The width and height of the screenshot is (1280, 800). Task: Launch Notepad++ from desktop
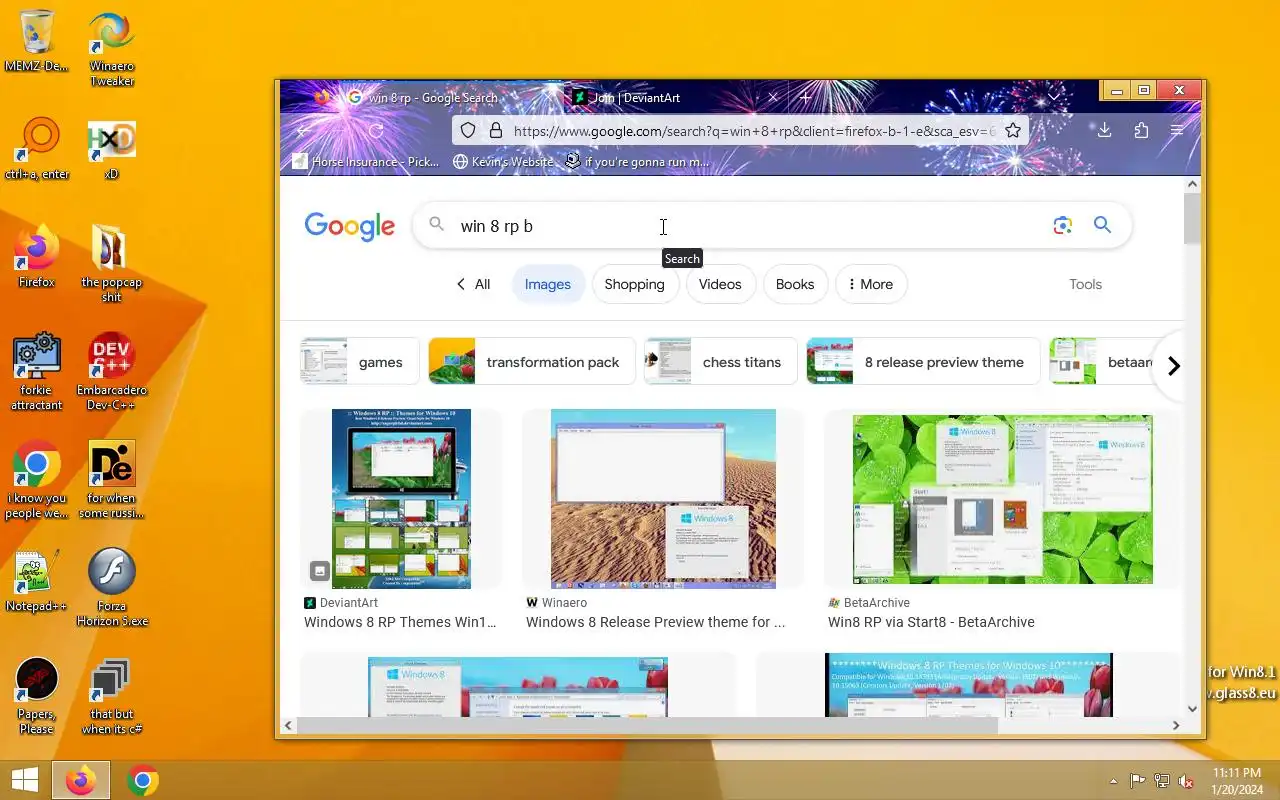tap(37, 582)
